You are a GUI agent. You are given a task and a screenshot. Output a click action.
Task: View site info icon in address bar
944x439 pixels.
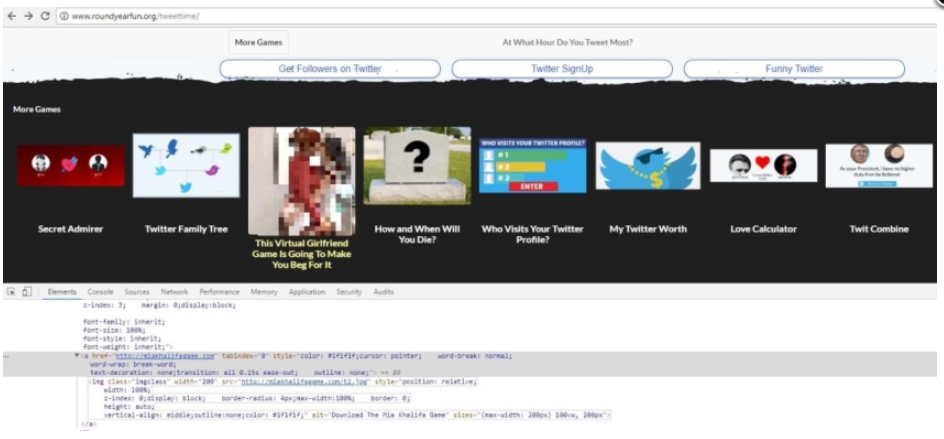64,17
